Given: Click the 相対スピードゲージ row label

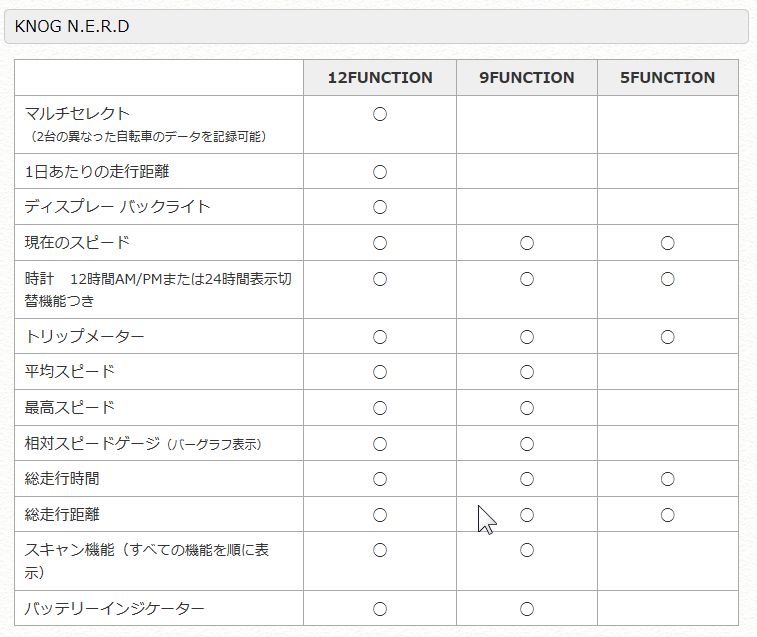Looking at the screenshot, I should pyautogui.click(x=144, y=443).
